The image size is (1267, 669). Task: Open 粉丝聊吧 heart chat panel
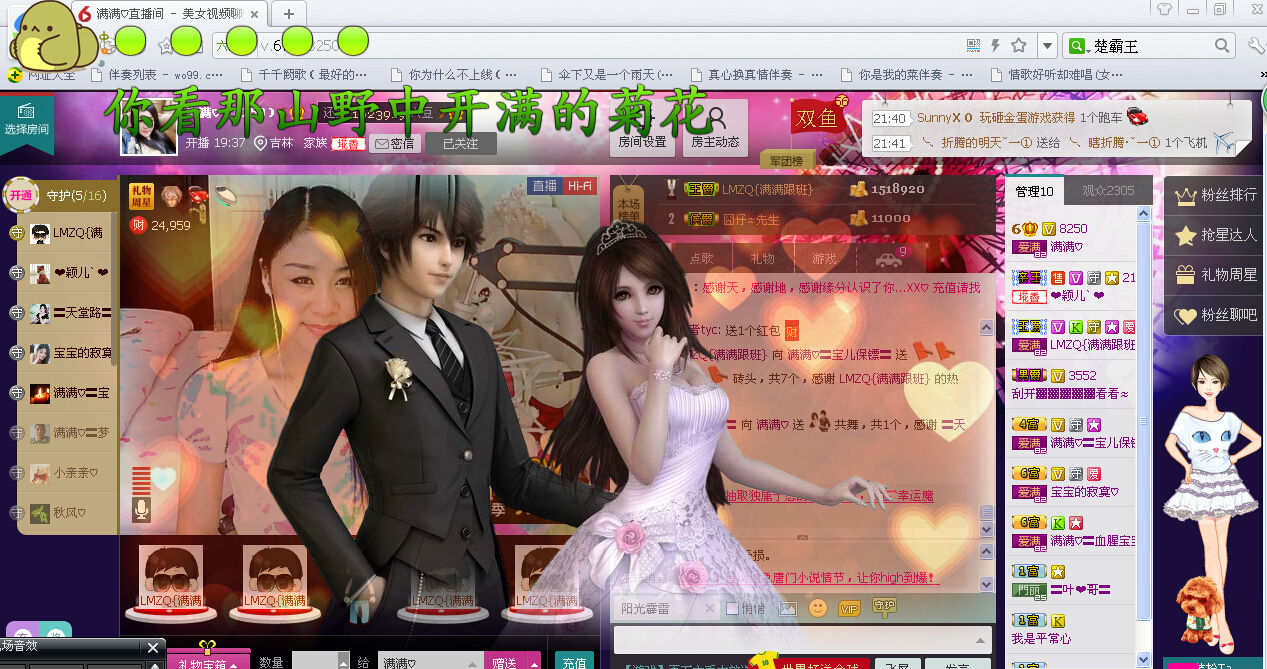click(1216, 315)
